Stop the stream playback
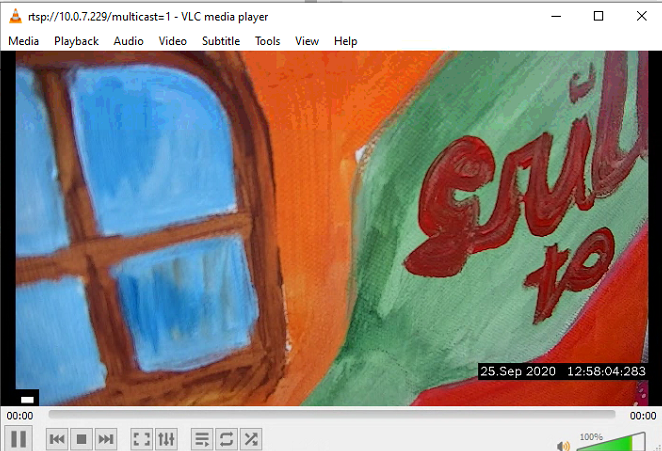The width and height of the screenshot is (662, 451). click(x=81, y=439)
